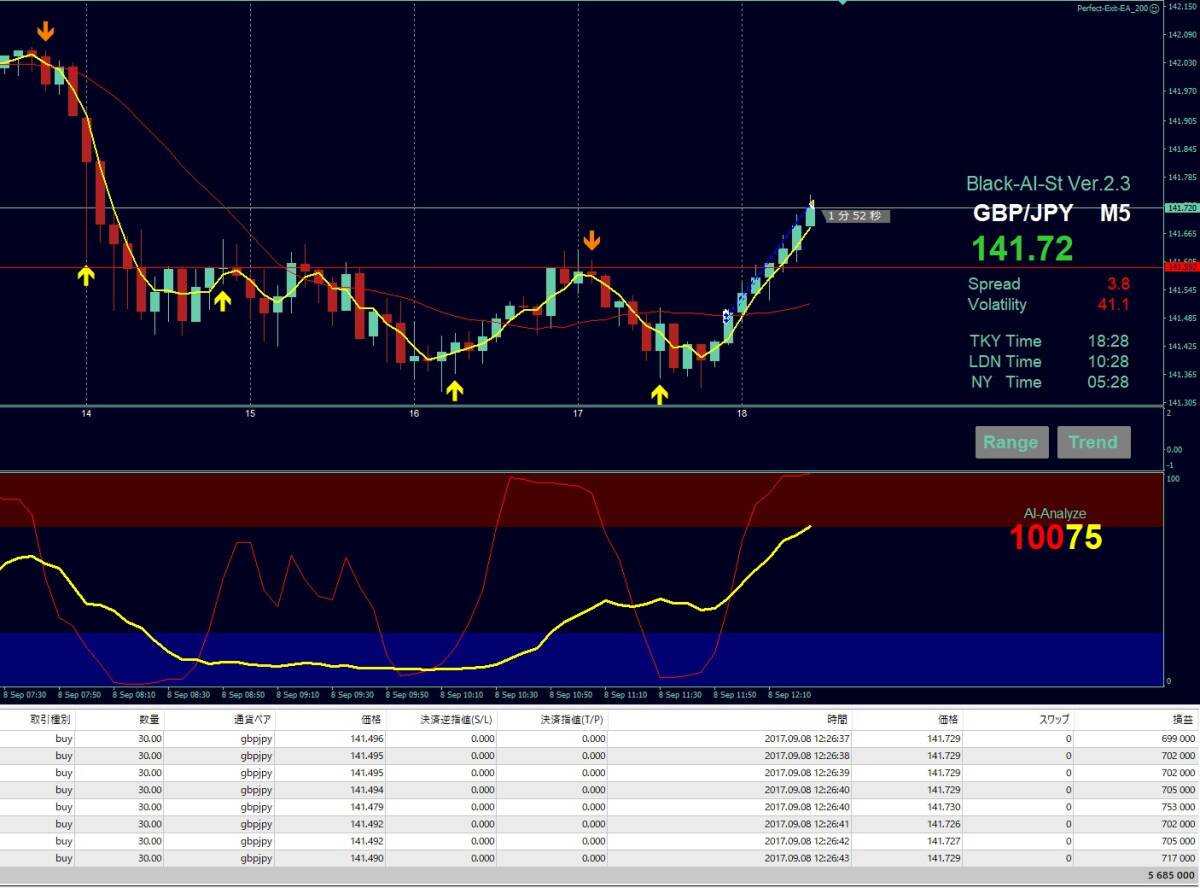
Task: Select the orange down arrow at chart start
Action: pos(45,32)
